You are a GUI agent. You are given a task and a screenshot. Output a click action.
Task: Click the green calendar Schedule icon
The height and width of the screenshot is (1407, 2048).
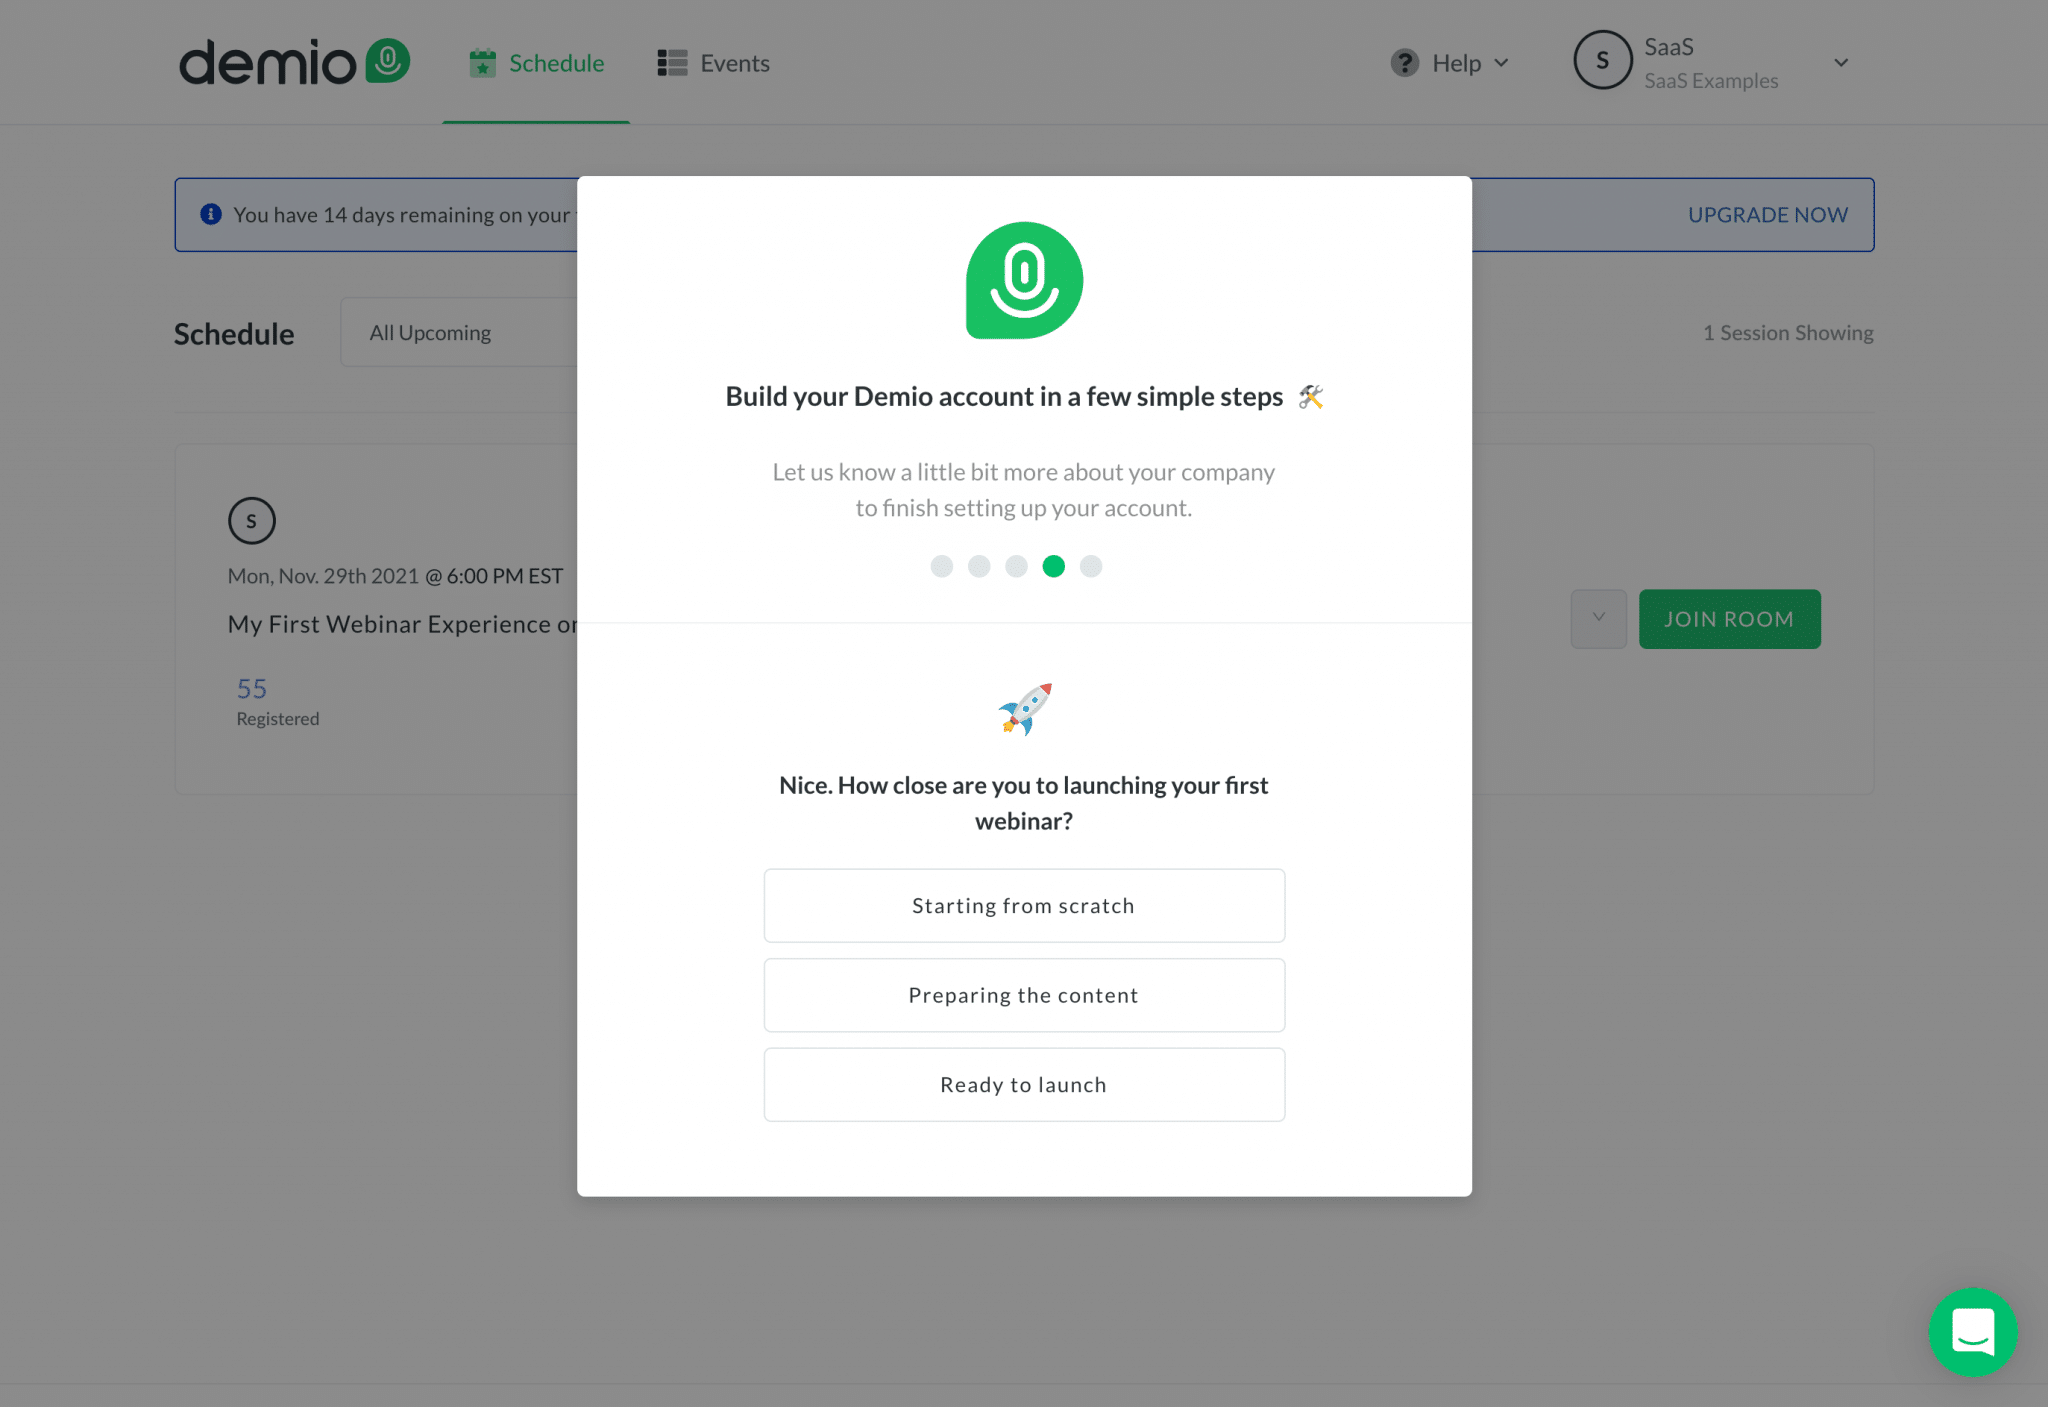click(x=483, y=63)
